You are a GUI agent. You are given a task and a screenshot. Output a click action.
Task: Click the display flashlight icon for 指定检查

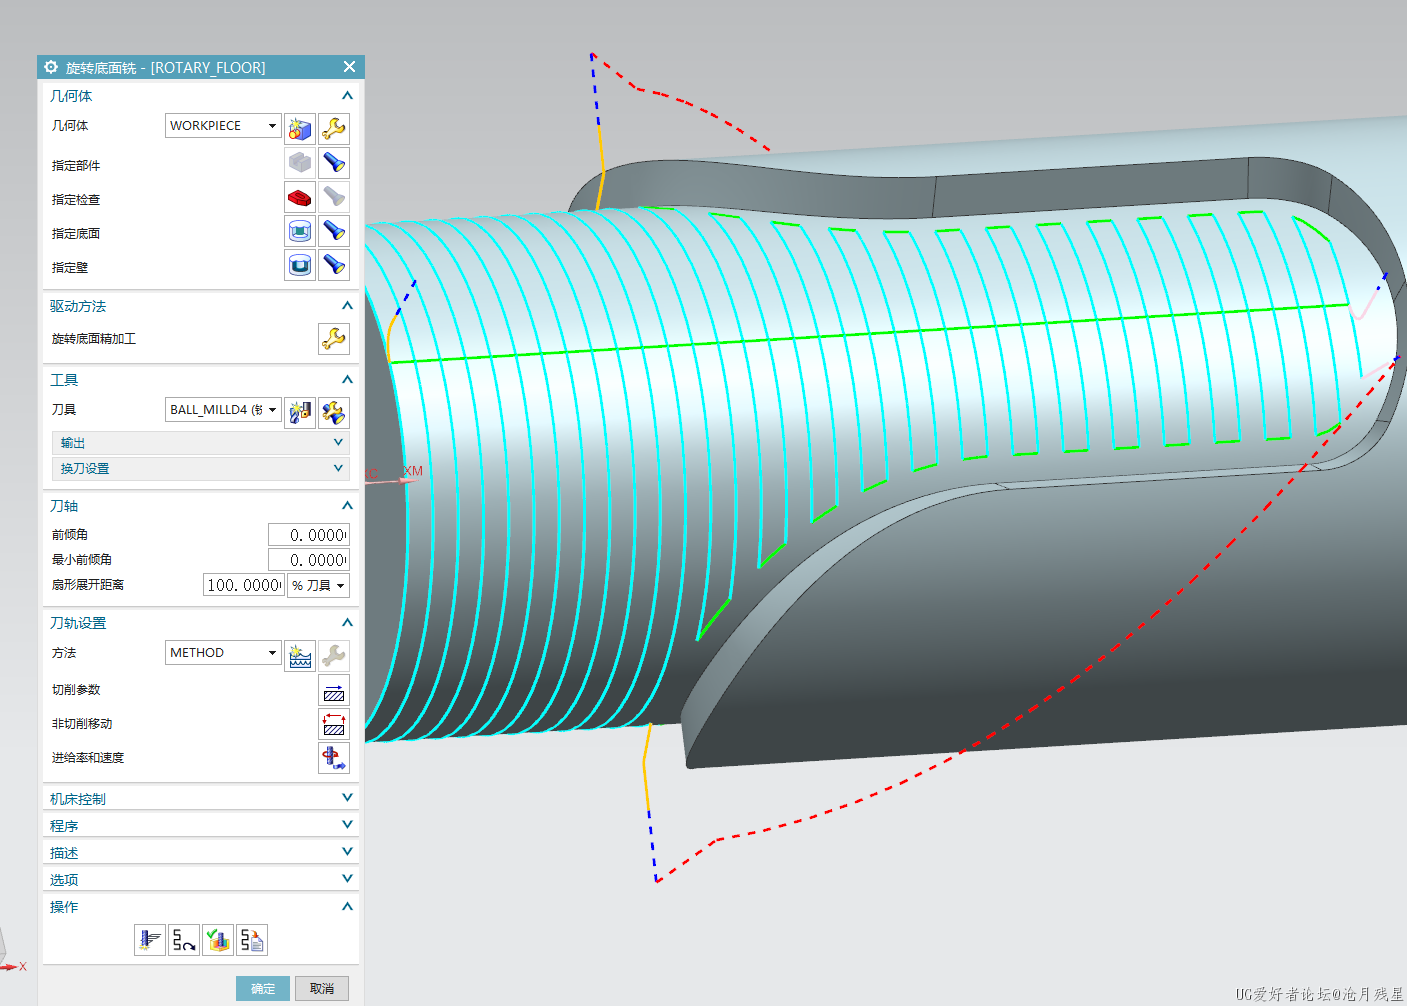tap(334, 197)
